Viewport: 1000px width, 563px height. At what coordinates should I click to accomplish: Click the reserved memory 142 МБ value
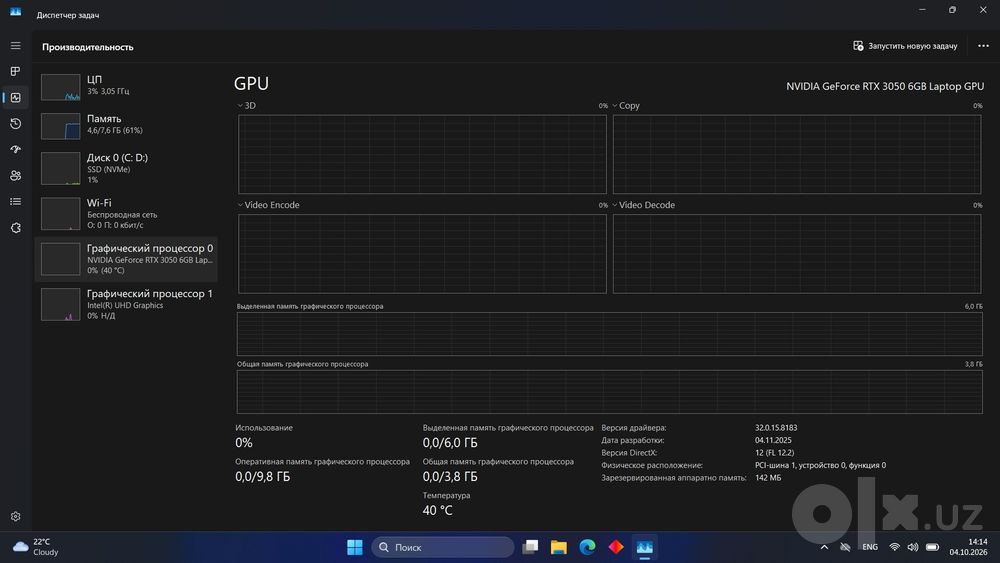(x=768, y=478)
